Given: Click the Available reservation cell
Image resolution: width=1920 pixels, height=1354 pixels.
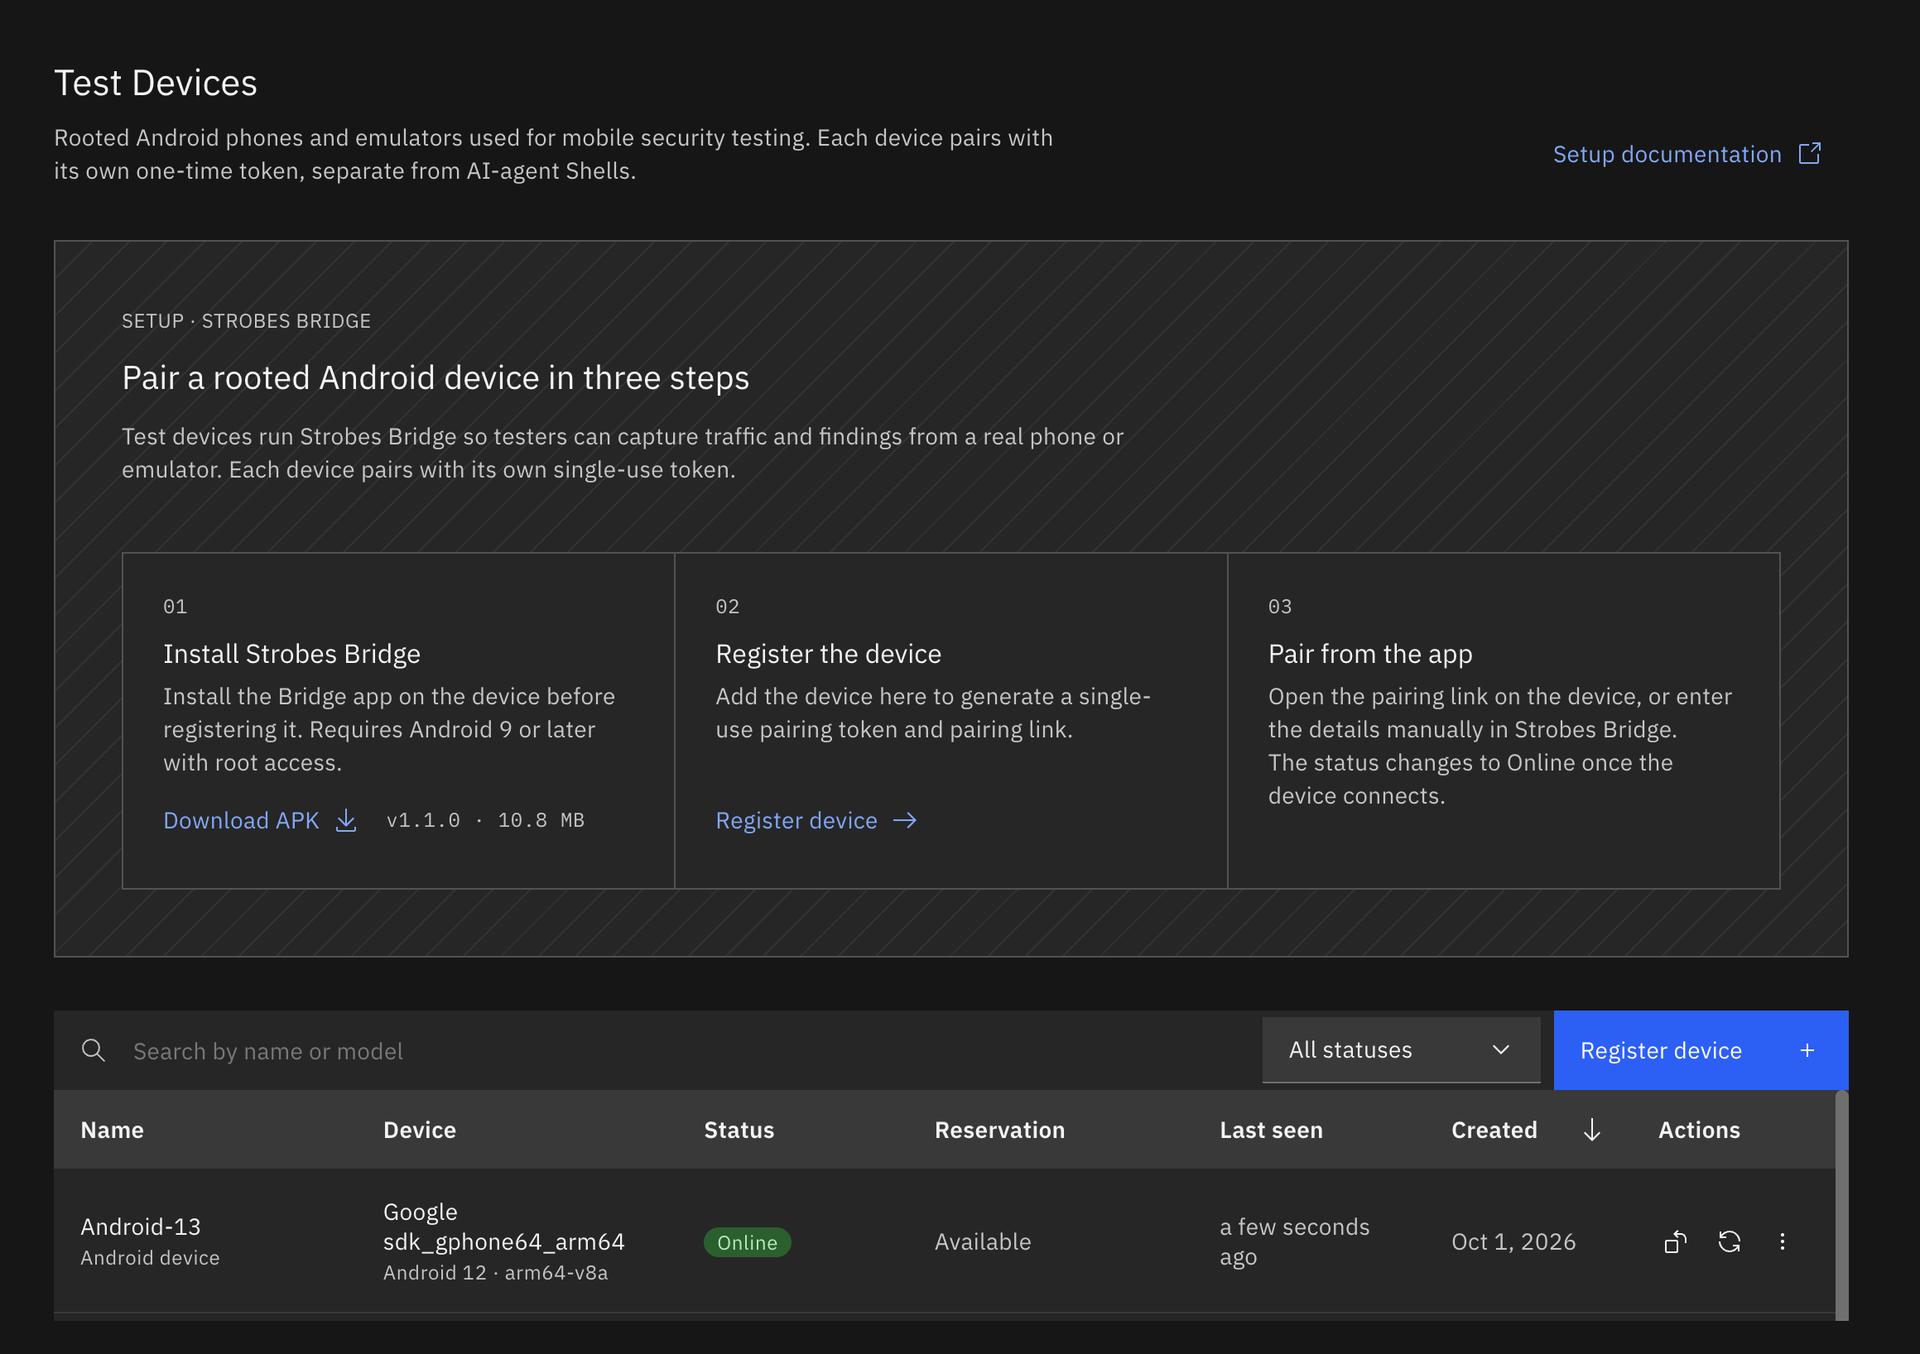Looking at the screenshot, I should (982, 1241).
